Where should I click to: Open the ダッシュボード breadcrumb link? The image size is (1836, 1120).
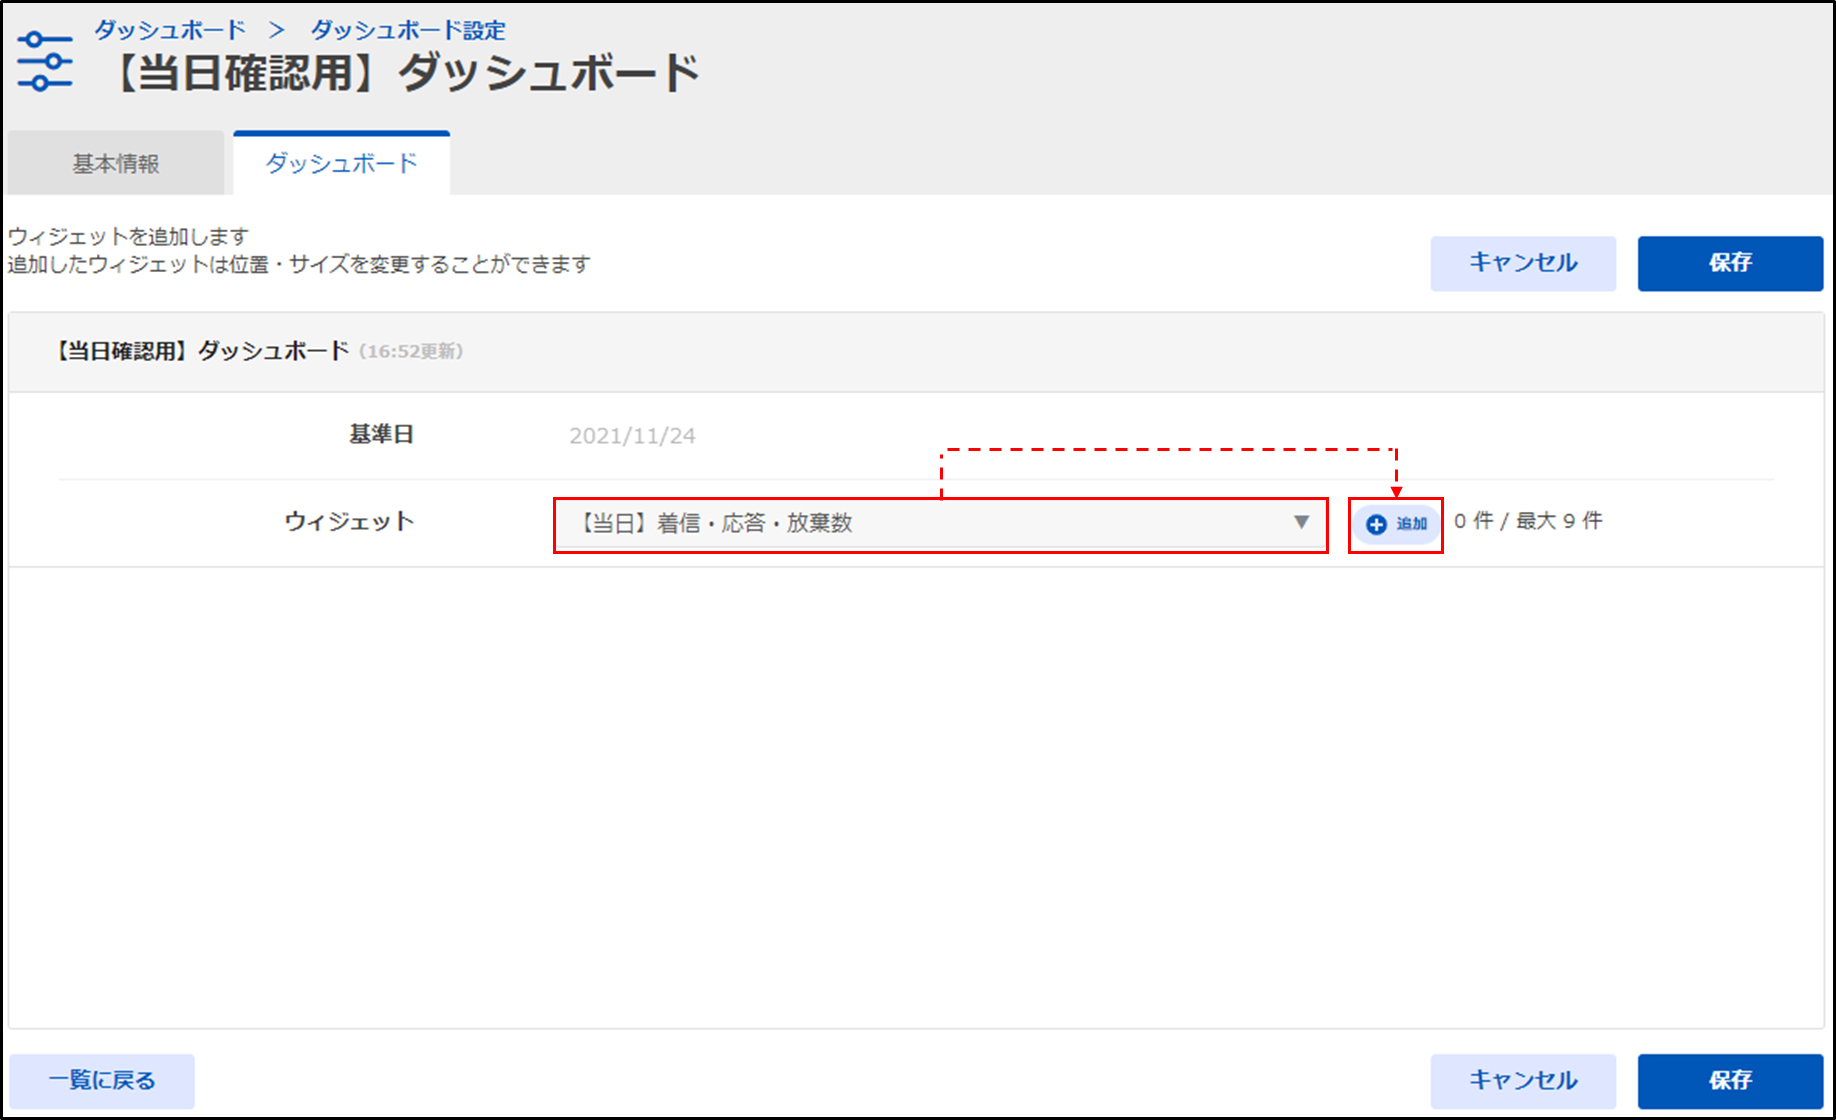(x=170, y=30)
